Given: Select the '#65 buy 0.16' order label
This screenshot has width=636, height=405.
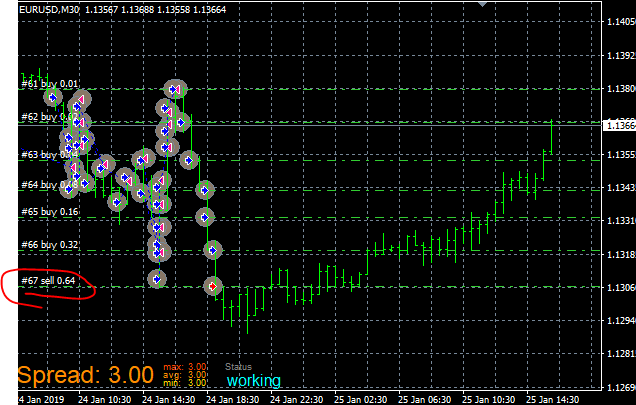Looking at the screenshot, I should 49,212.
